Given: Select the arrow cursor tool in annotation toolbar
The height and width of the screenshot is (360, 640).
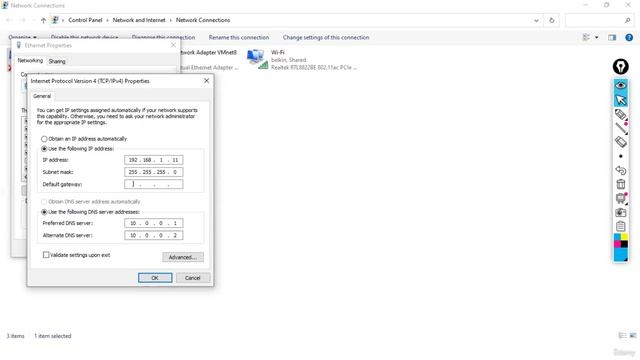Looking at the screenshot, I should (x=621, y=100).
